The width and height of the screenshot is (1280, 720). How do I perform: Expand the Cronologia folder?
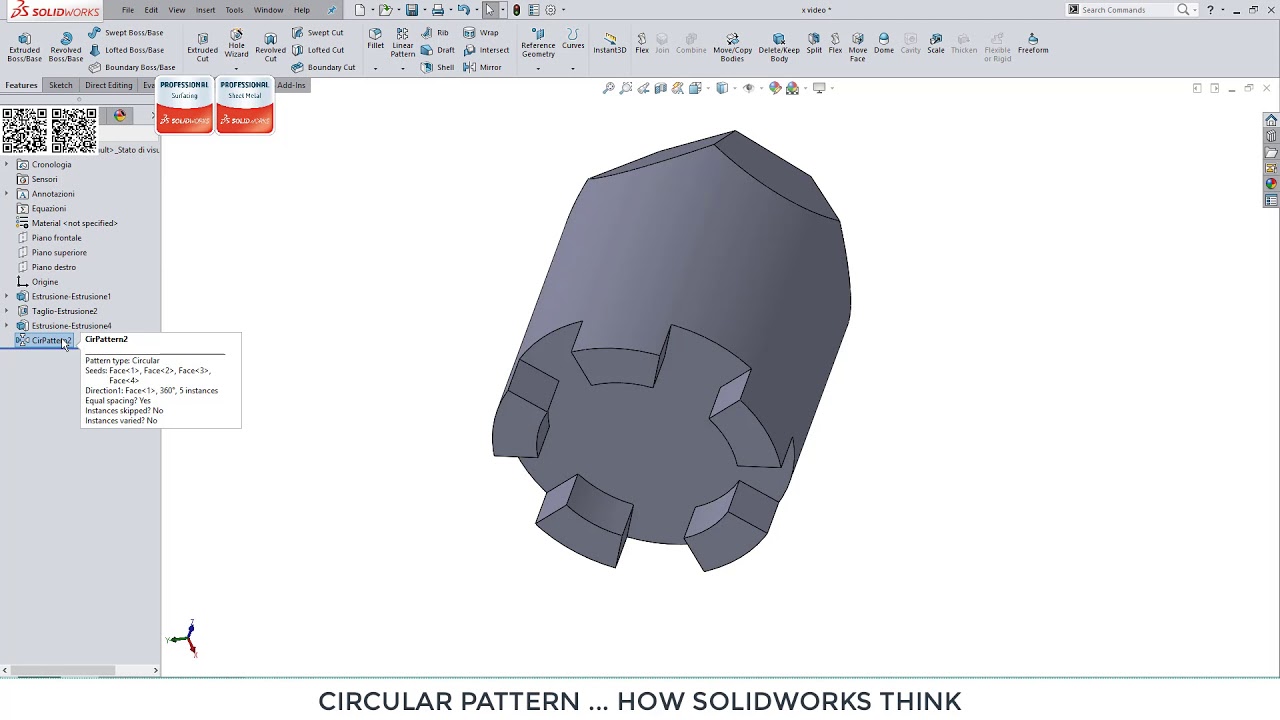[6, 164]
